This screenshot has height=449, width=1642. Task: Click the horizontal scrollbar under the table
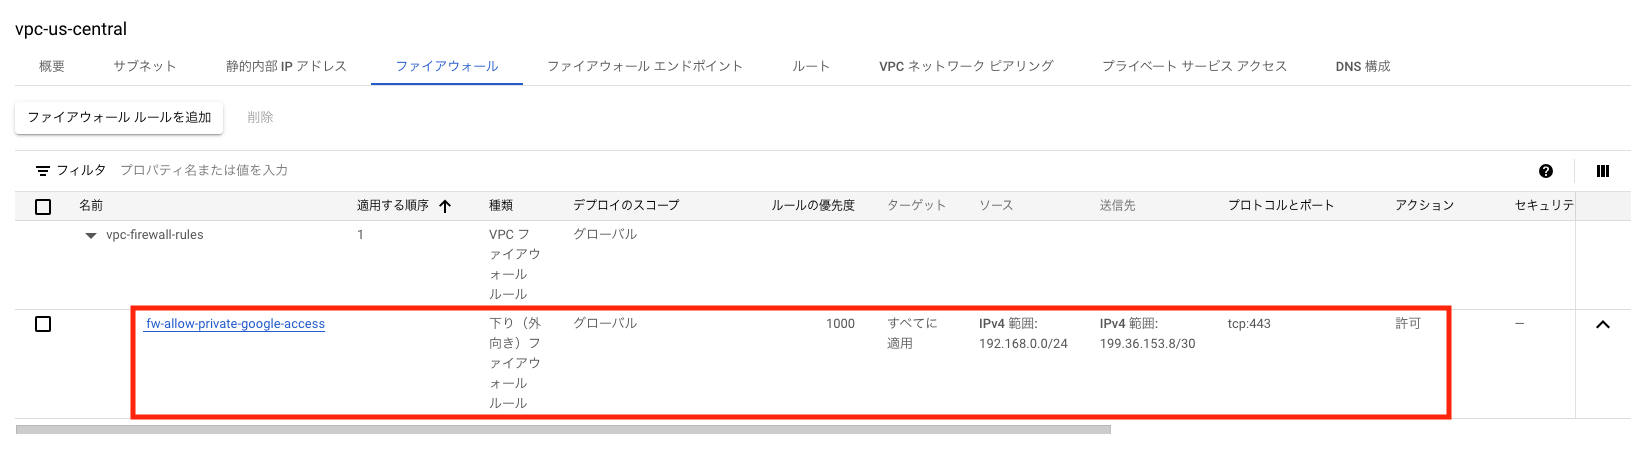click(563, 430)
